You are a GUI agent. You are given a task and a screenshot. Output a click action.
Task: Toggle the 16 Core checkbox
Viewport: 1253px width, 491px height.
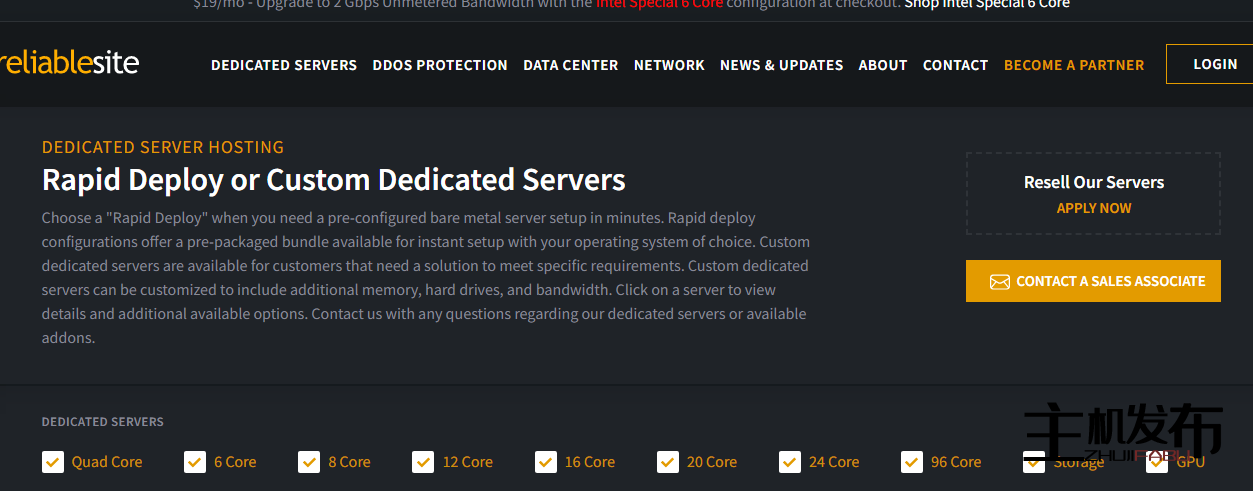click(545, 462)
